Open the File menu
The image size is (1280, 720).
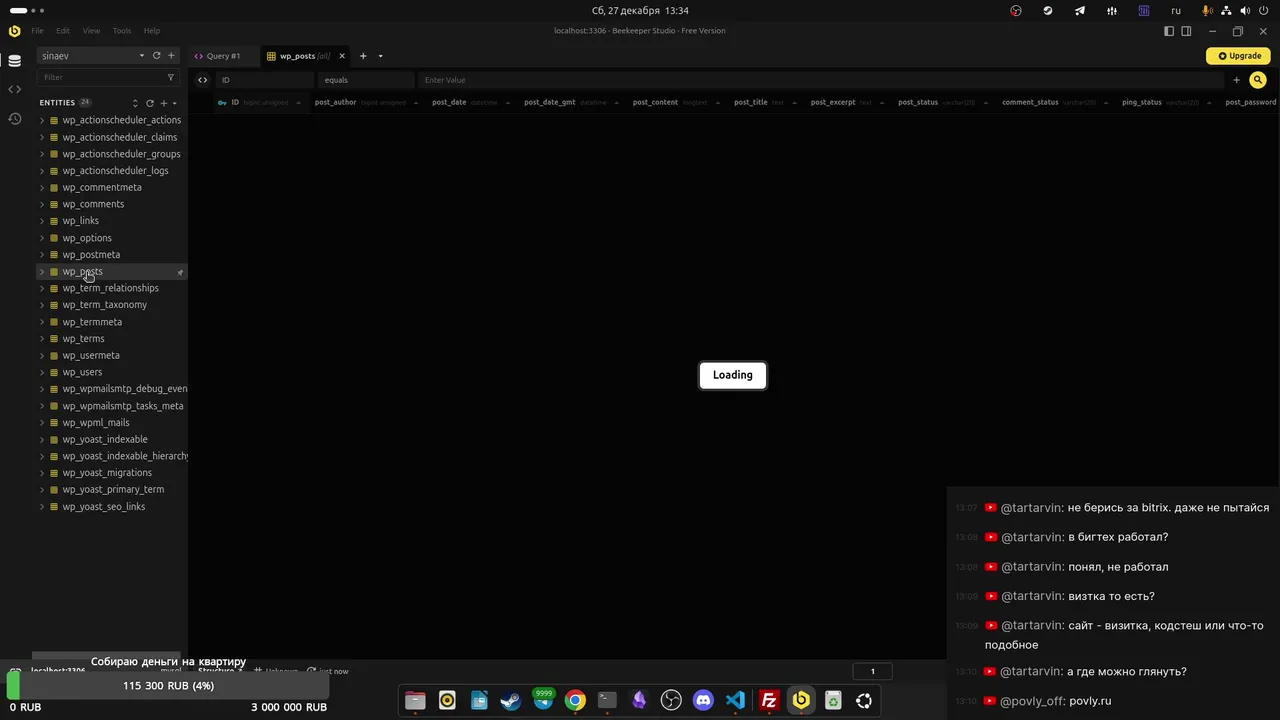click(x=37, y=31)
